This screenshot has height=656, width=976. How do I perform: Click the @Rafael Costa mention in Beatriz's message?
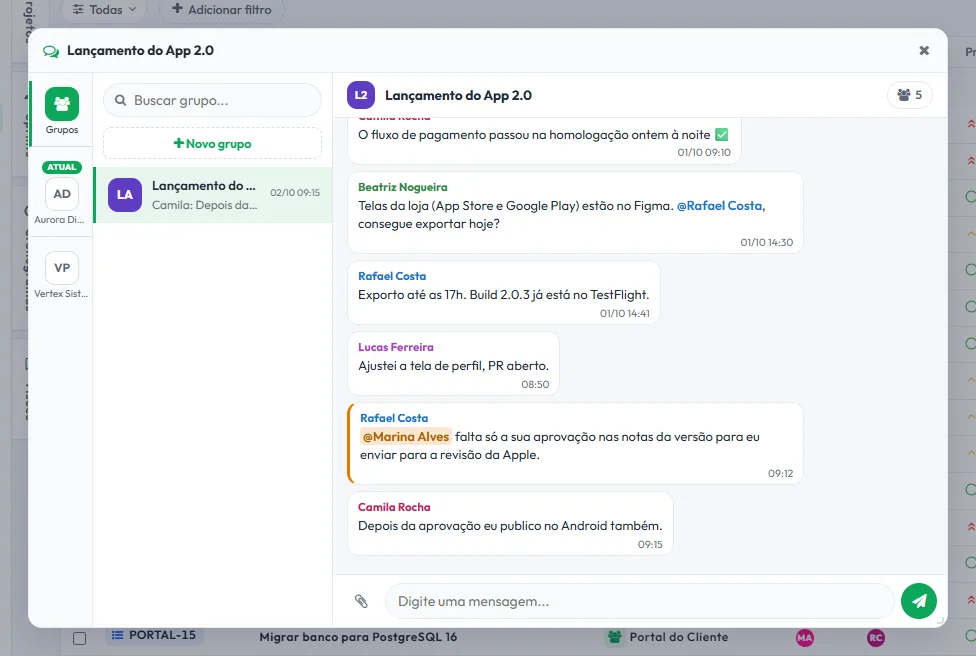720,206
